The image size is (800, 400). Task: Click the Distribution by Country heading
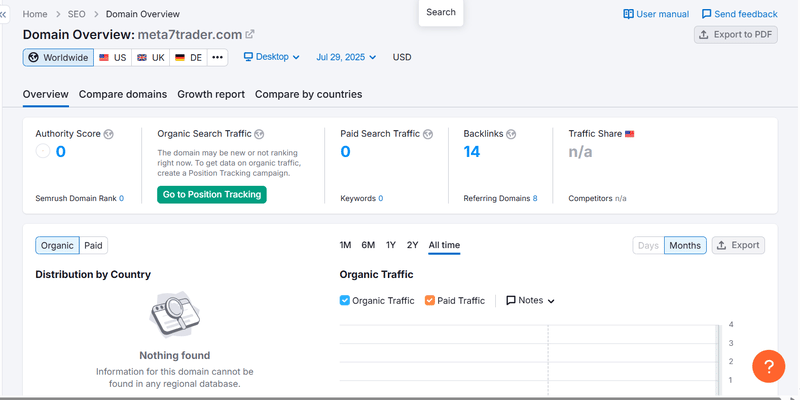(93, 274)
